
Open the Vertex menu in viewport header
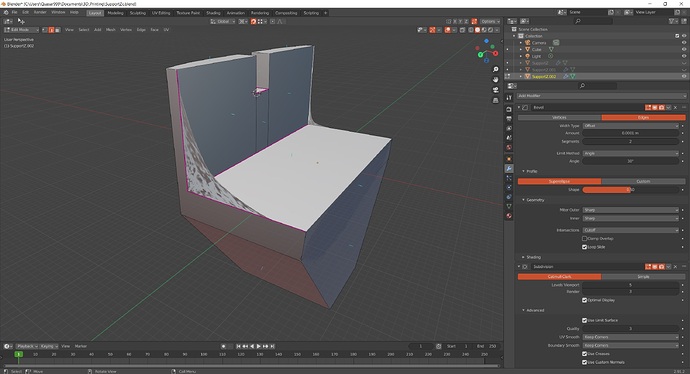(x=126, y=30)
